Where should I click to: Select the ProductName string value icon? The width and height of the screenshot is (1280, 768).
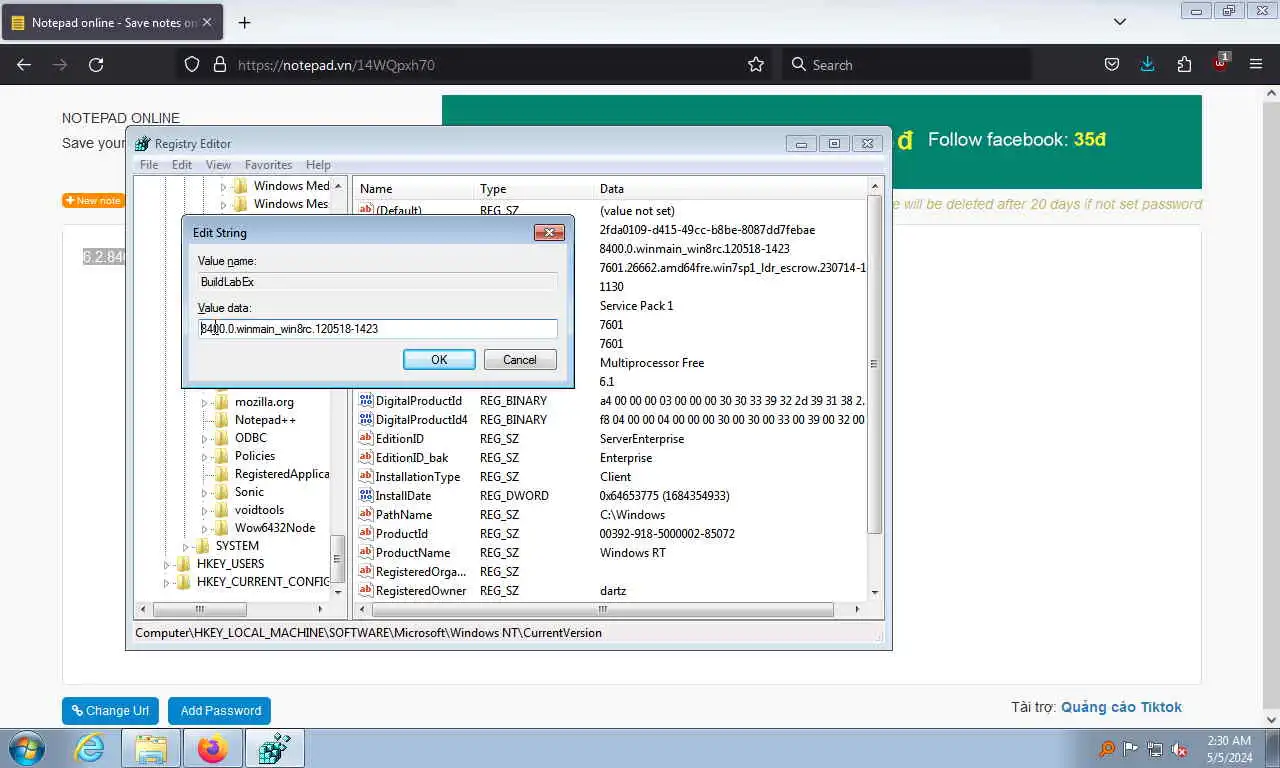click(x=366, y=552)
